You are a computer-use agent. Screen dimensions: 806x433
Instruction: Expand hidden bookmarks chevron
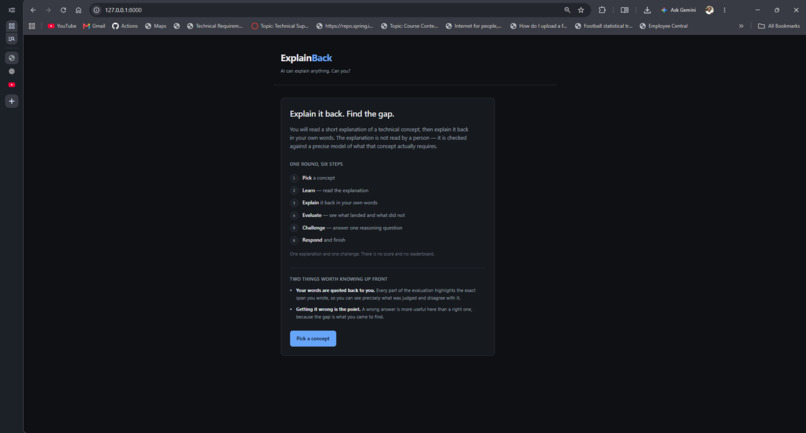(x=741, y=26)
